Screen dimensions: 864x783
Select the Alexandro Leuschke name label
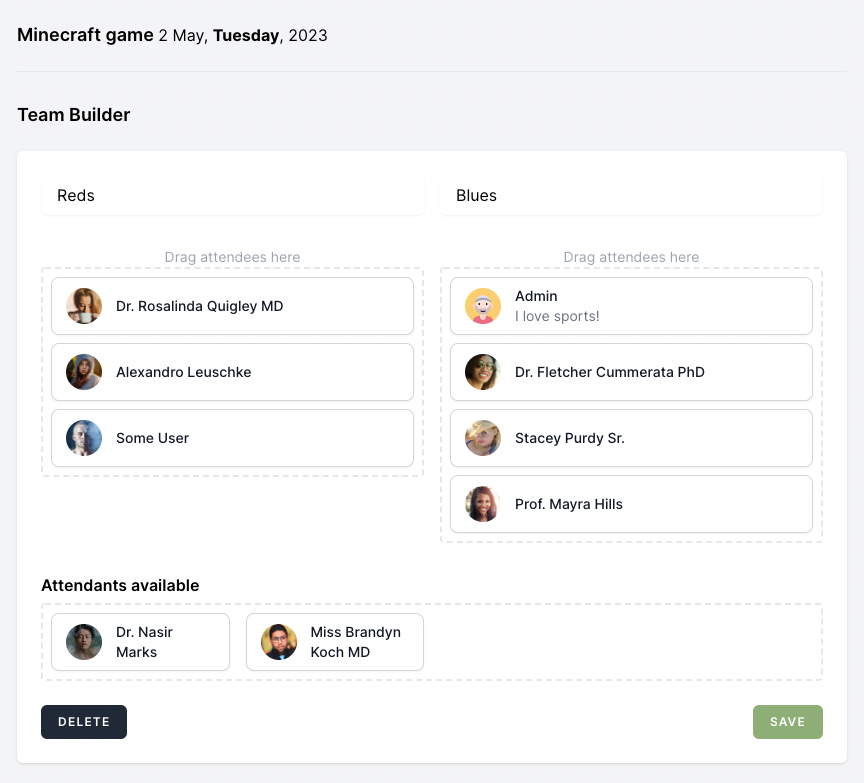[183, 372]
